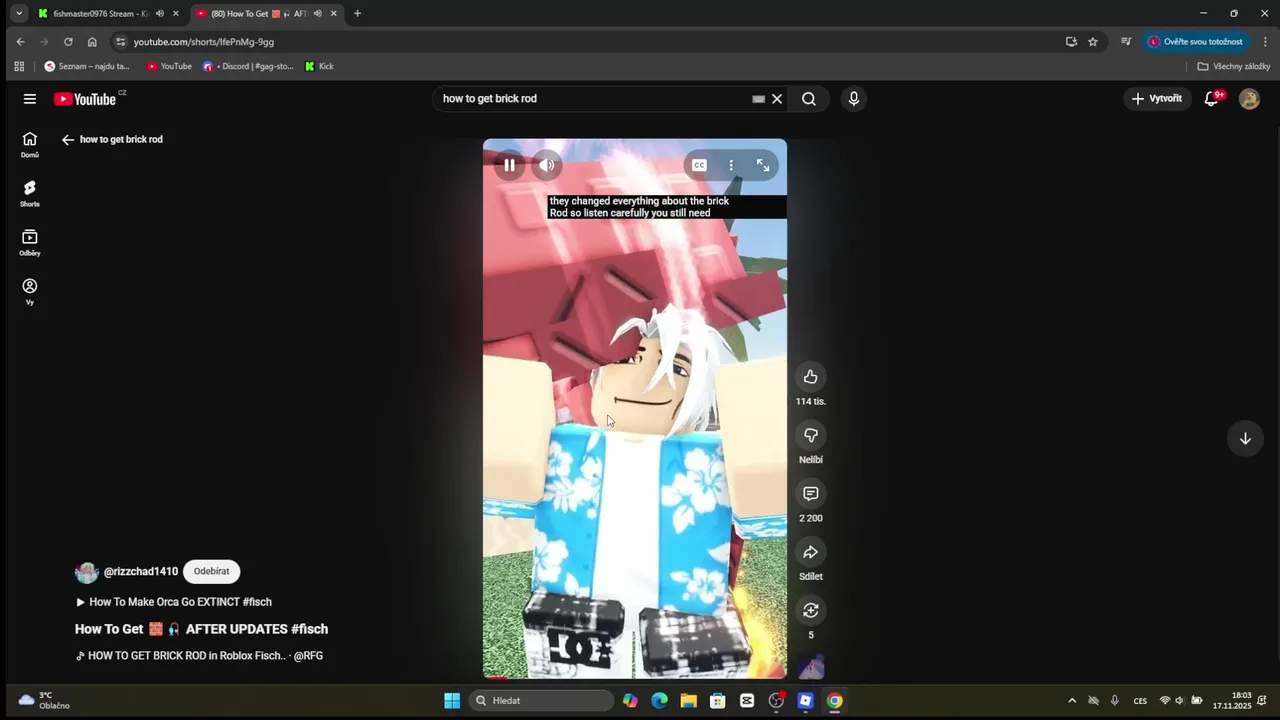
Task: Install app icon in address bar
Action: coord(1071,42)
